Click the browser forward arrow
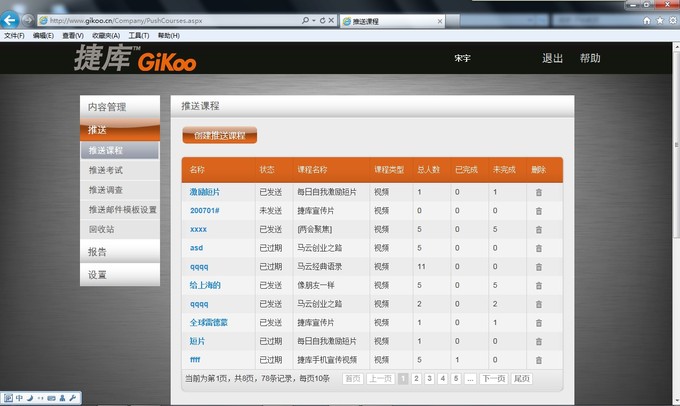Screen dimensions: 680x406 [x=28, y=20]
